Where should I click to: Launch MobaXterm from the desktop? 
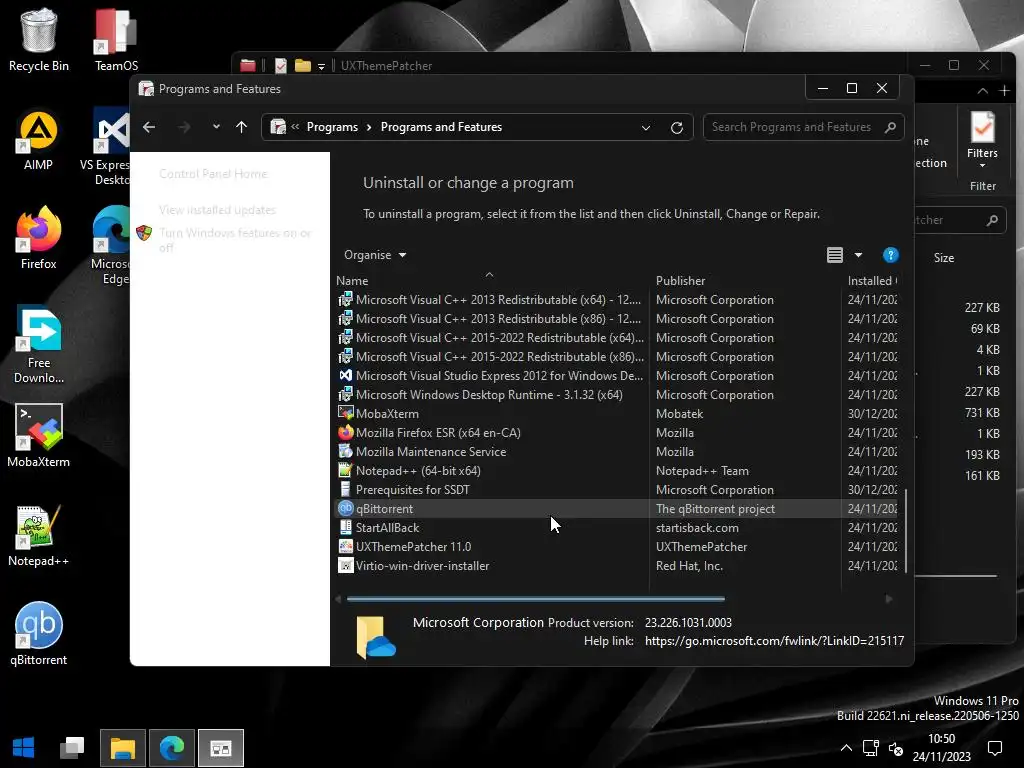(x=39, y=435)
